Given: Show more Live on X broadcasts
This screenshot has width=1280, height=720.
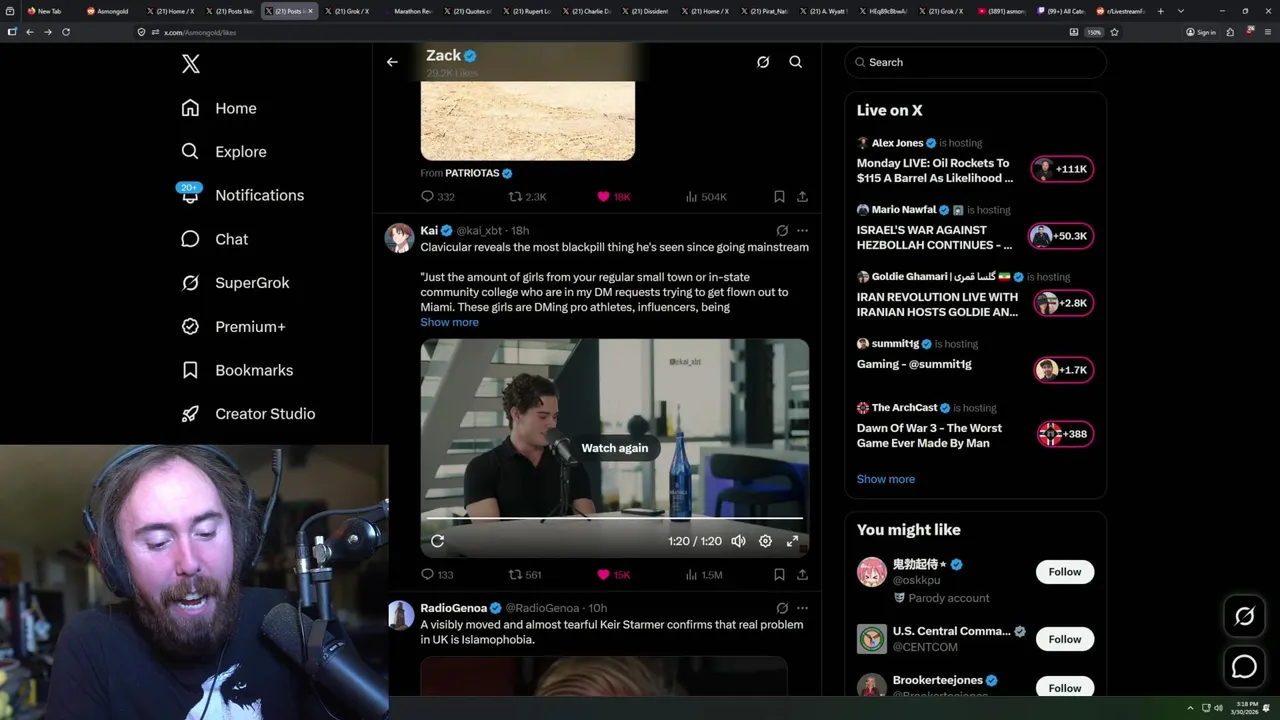Looking at the screenshot, I should pos(886,479).
